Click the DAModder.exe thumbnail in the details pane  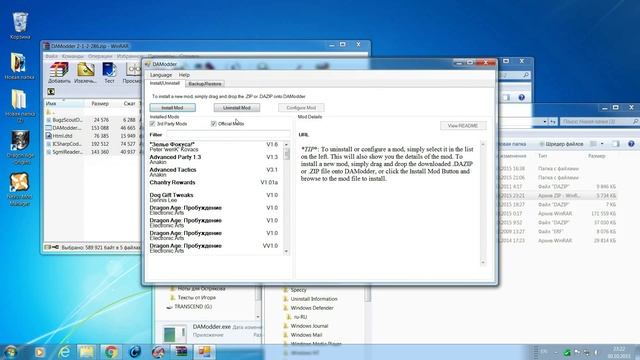[174, 333]
